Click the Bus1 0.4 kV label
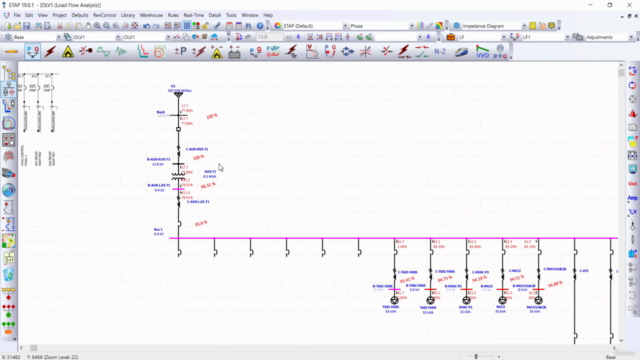 (x=158, y=232)
